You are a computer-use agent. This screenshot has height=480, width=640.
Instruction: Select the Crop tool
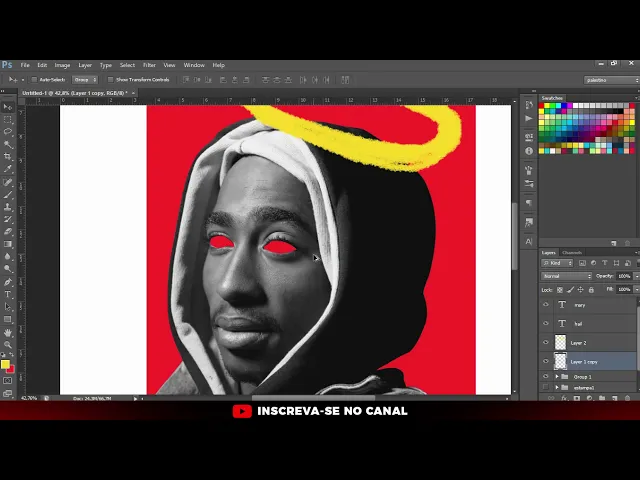click(8, 157)
